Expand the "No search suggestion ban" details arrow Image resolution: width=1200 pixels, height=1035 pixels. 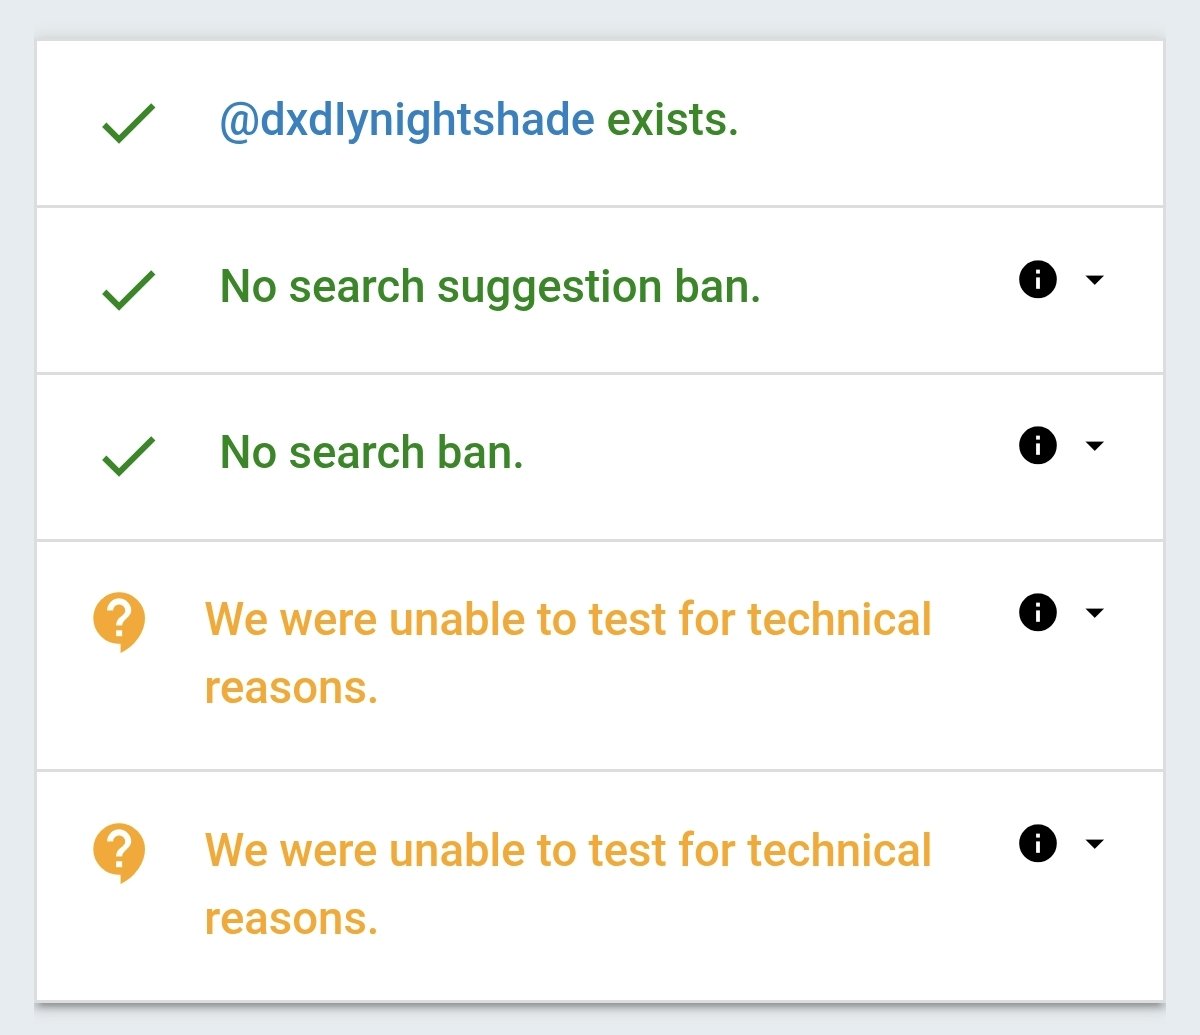pos(1095,280)
